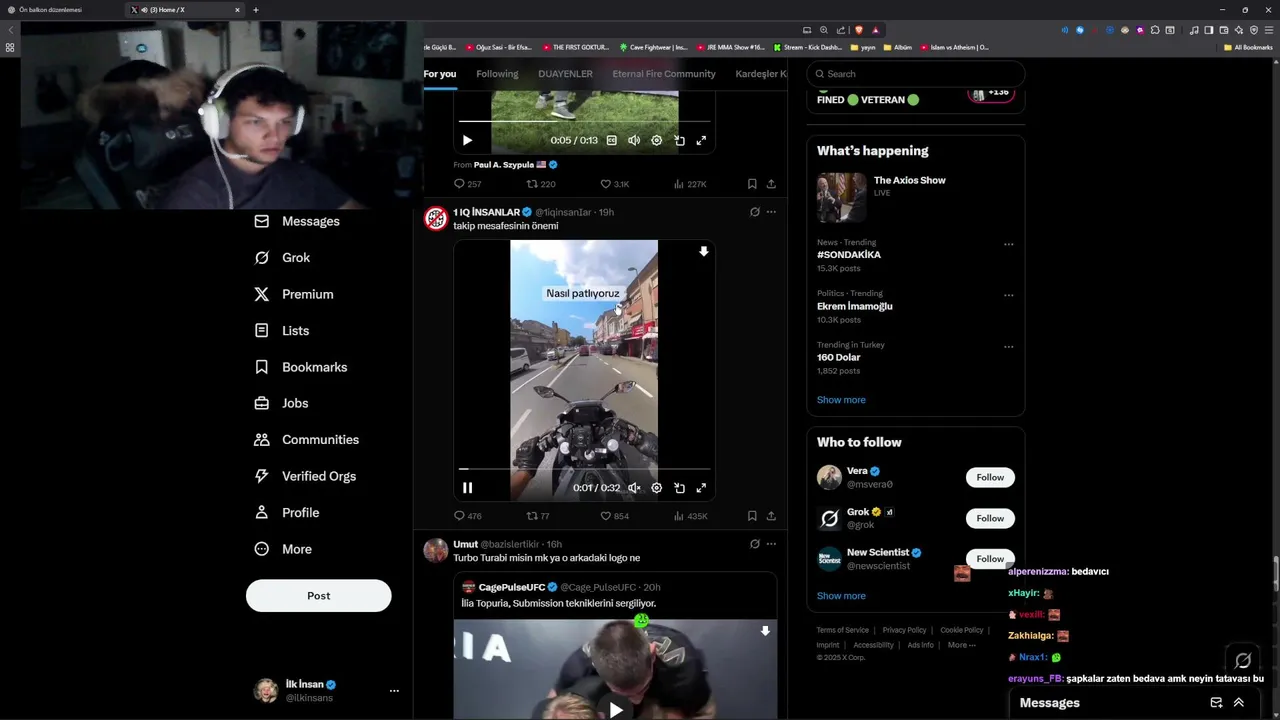Open more menu on 1 IQ İNSANLAR post
Image resolution: width=1280 pixels, height=720 pixels.
[x=771, y=212]
